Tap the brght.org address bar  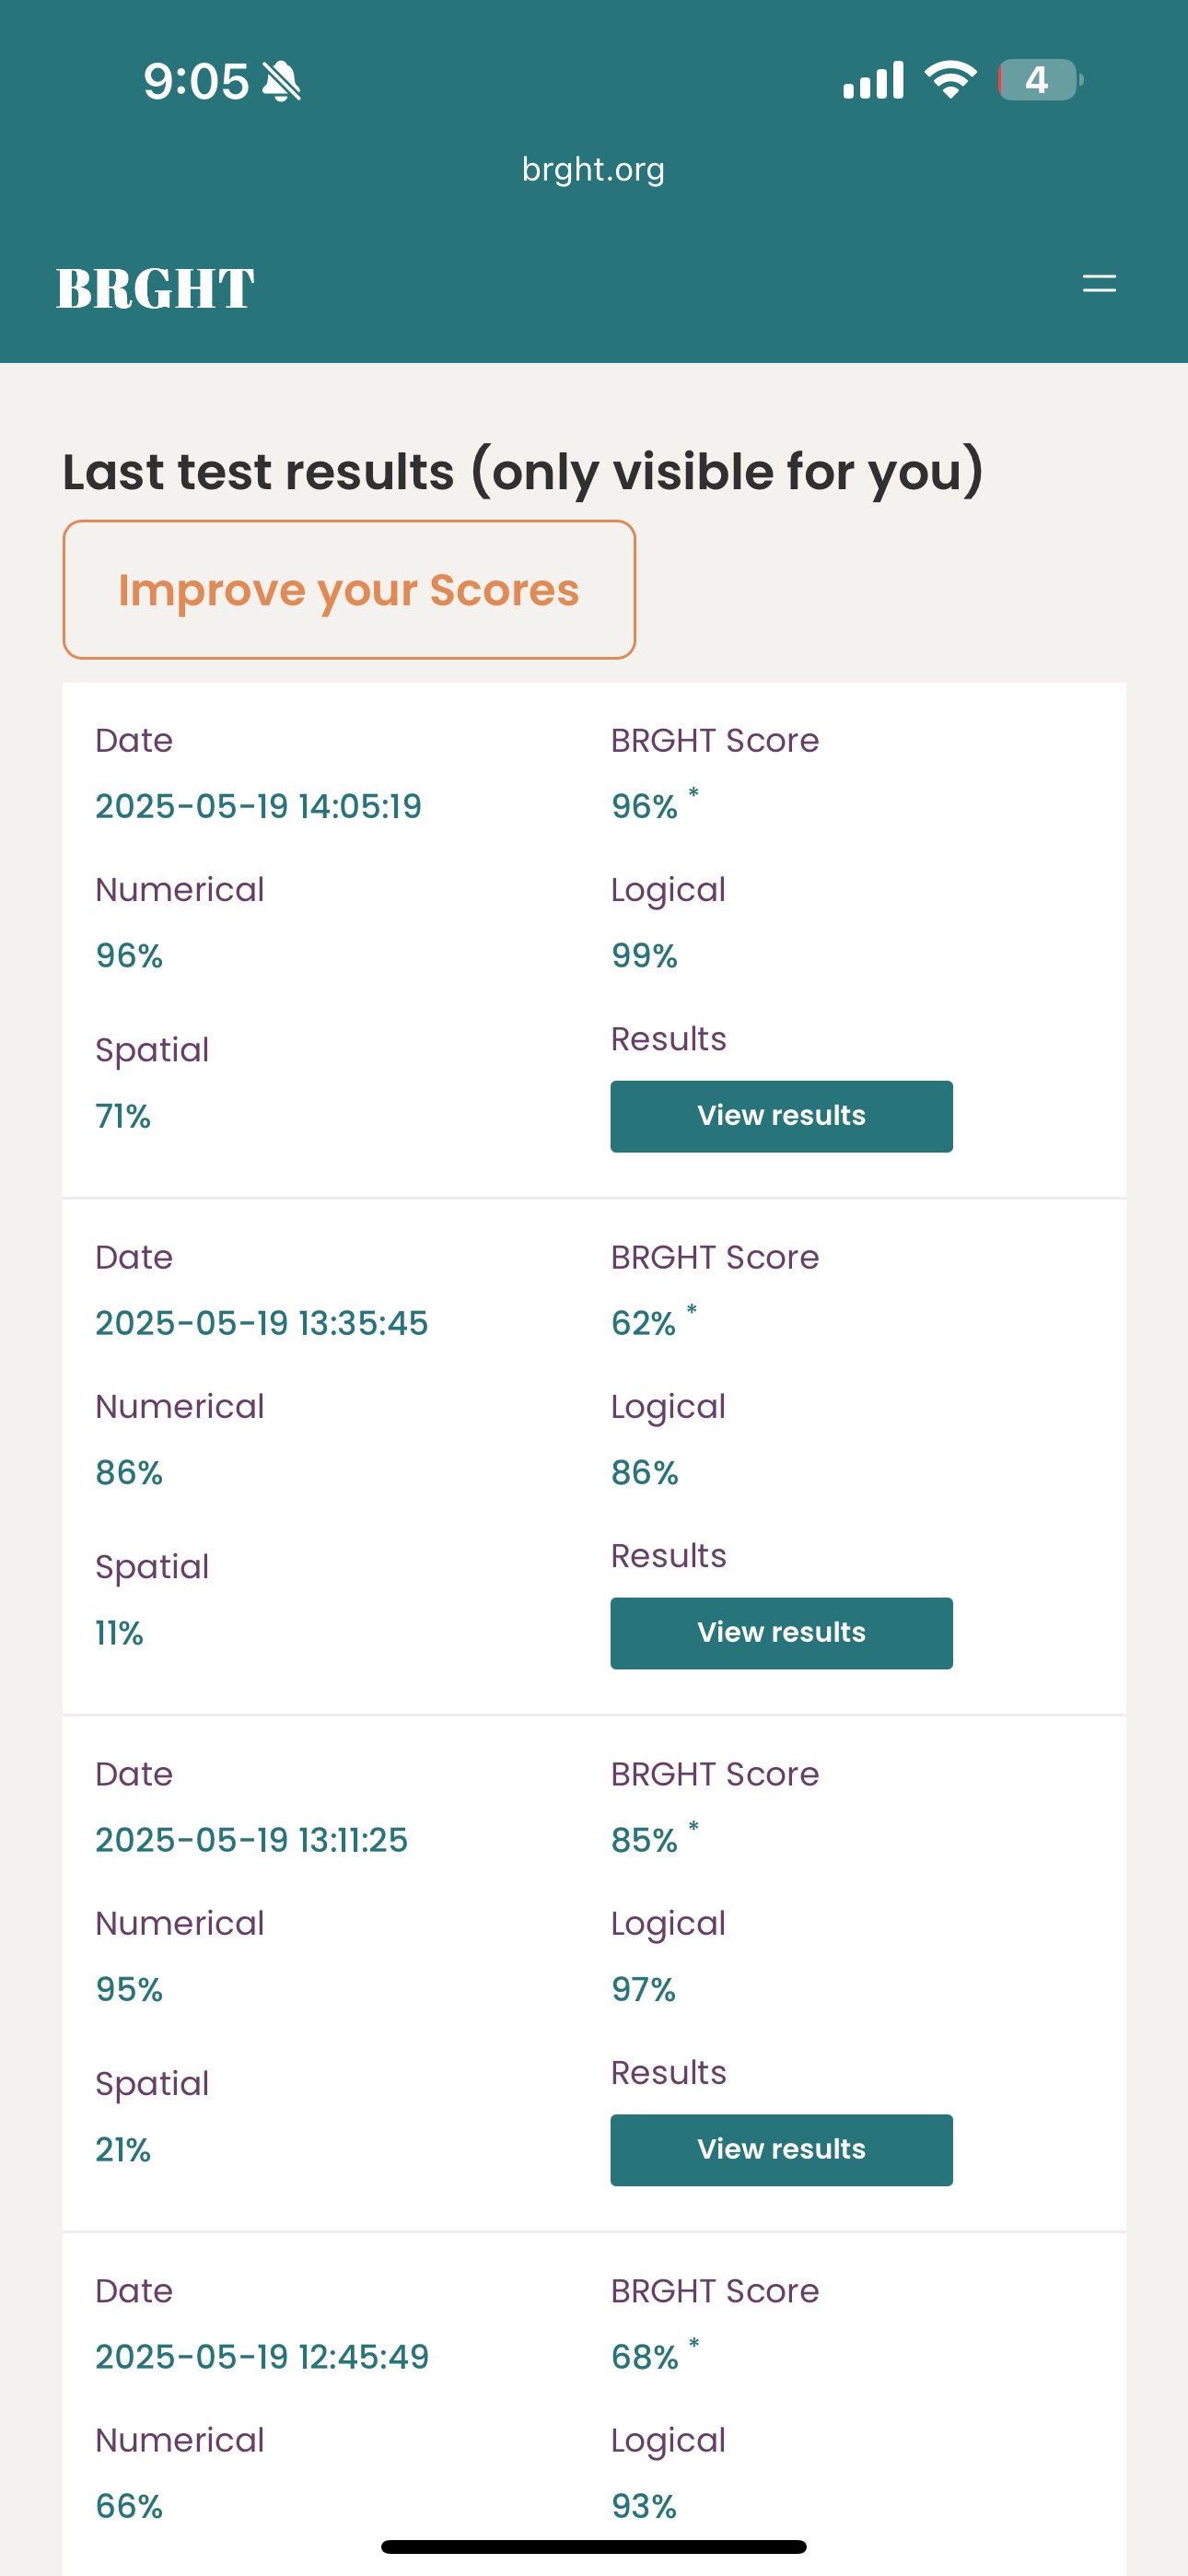click(x=593, y=170)
